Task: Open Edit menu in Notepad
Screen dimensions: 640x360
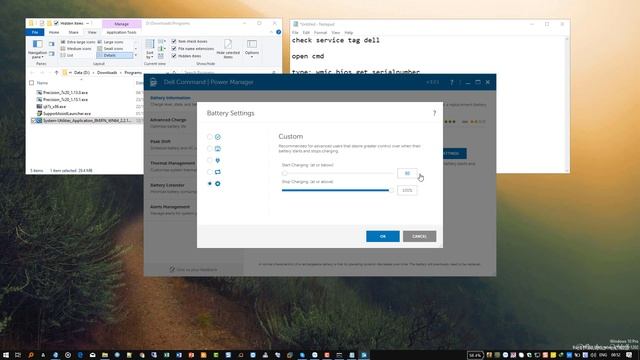Action: (x=306, y=33)
